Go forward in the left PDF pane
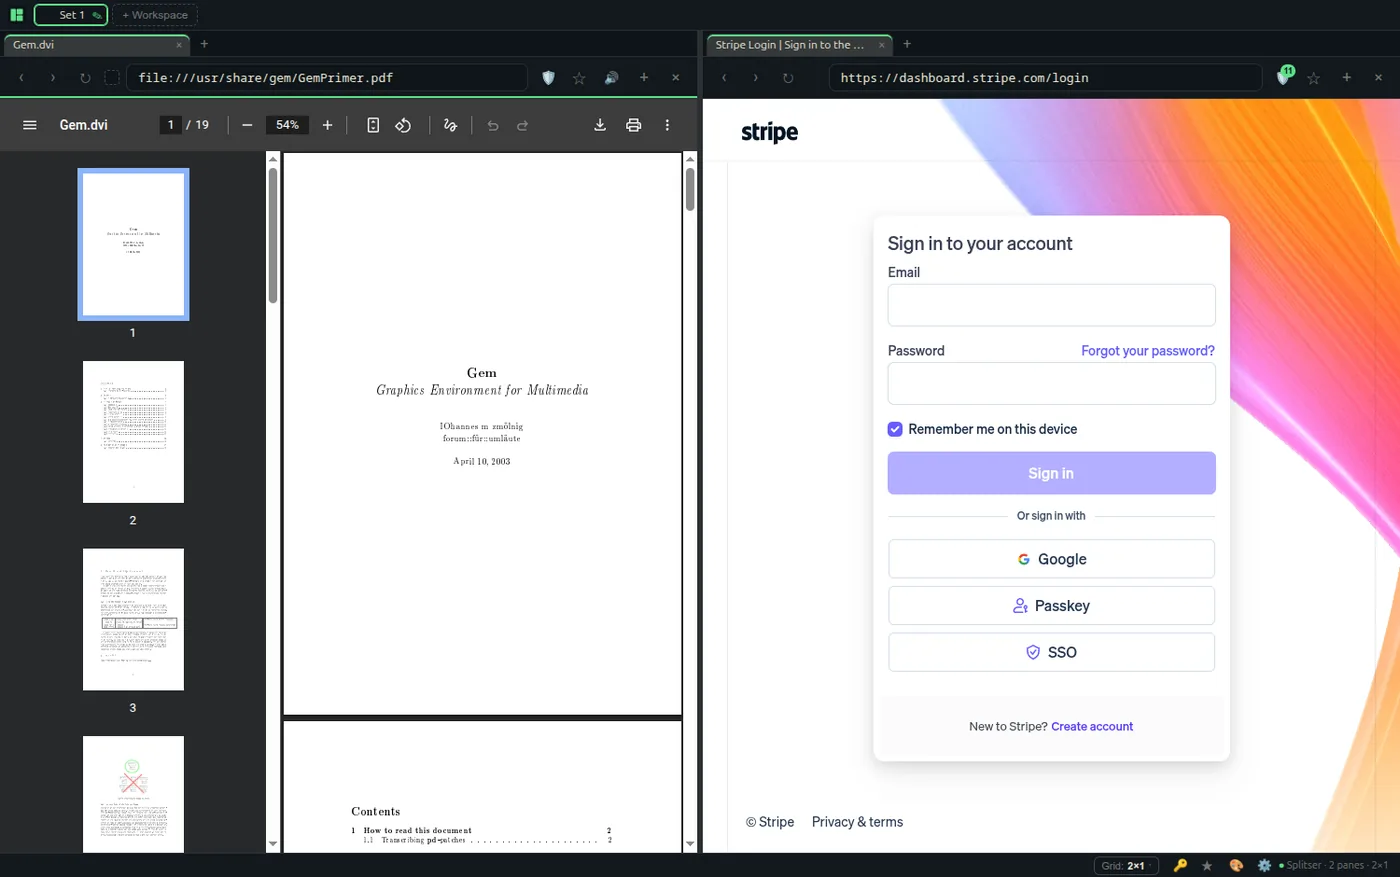 pyautogui.click(x=53, y=77)
